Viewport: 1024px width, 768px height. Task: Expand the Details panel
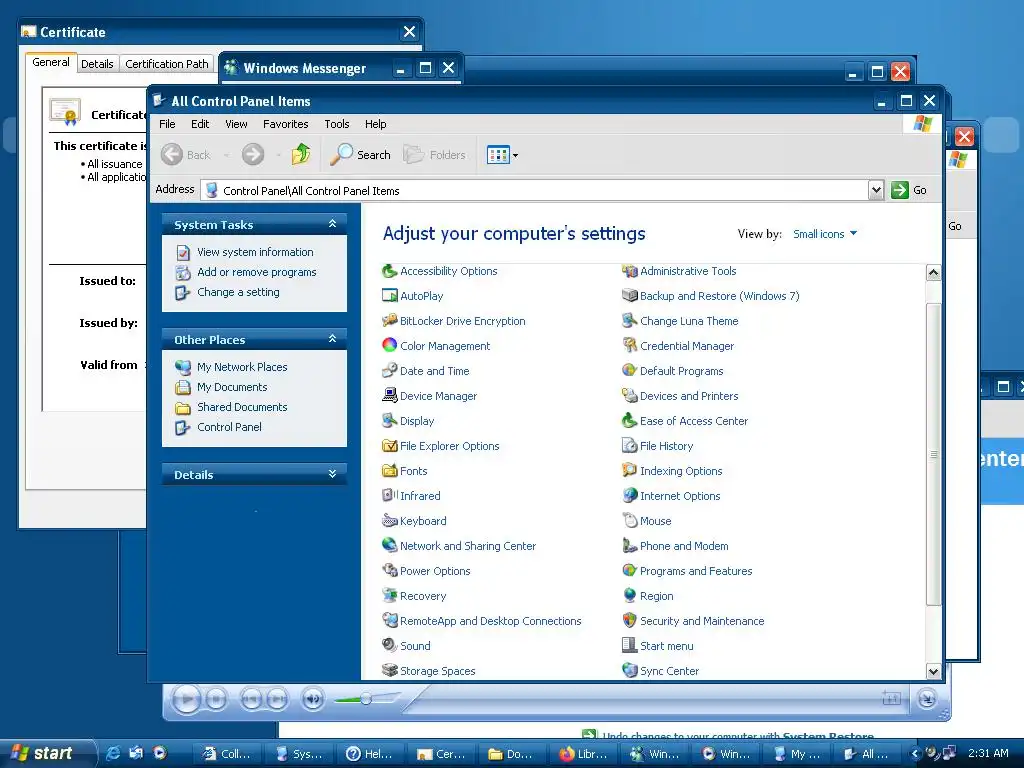[332, 474]
